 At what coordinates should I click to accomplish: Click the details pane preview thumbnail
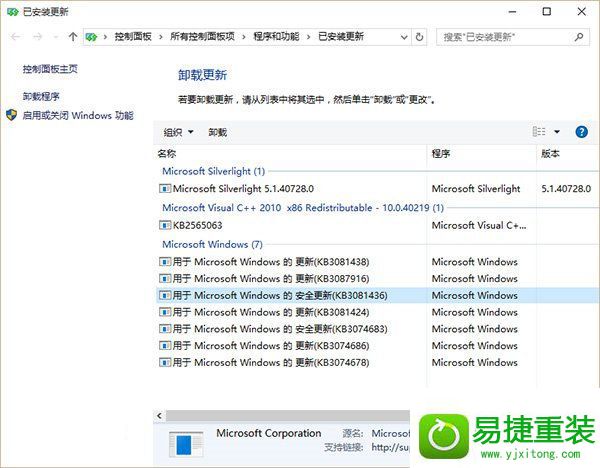(x=186, y=444)
